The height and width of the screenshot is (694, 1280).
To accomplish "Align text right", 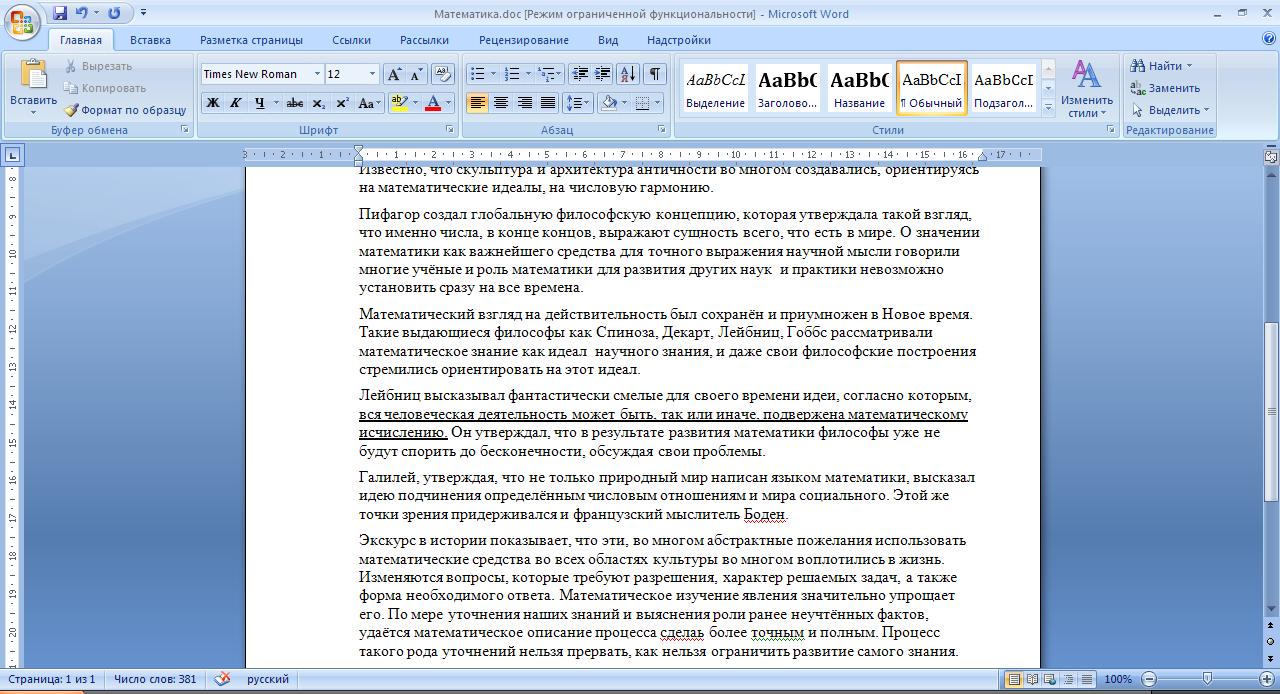I will coord(524,103).
